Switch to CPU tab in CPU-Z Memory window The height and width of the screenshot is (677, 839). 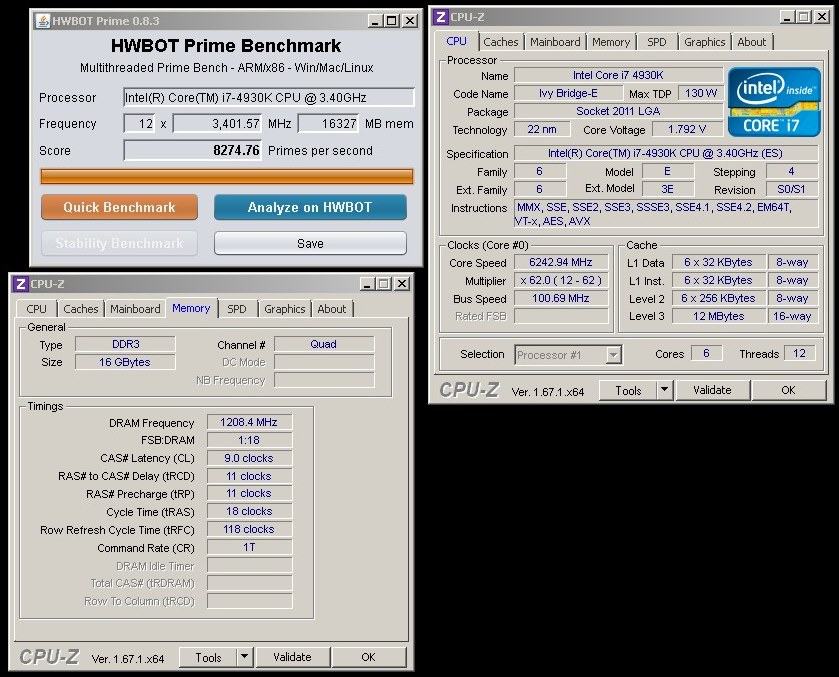tap(36, 309)
